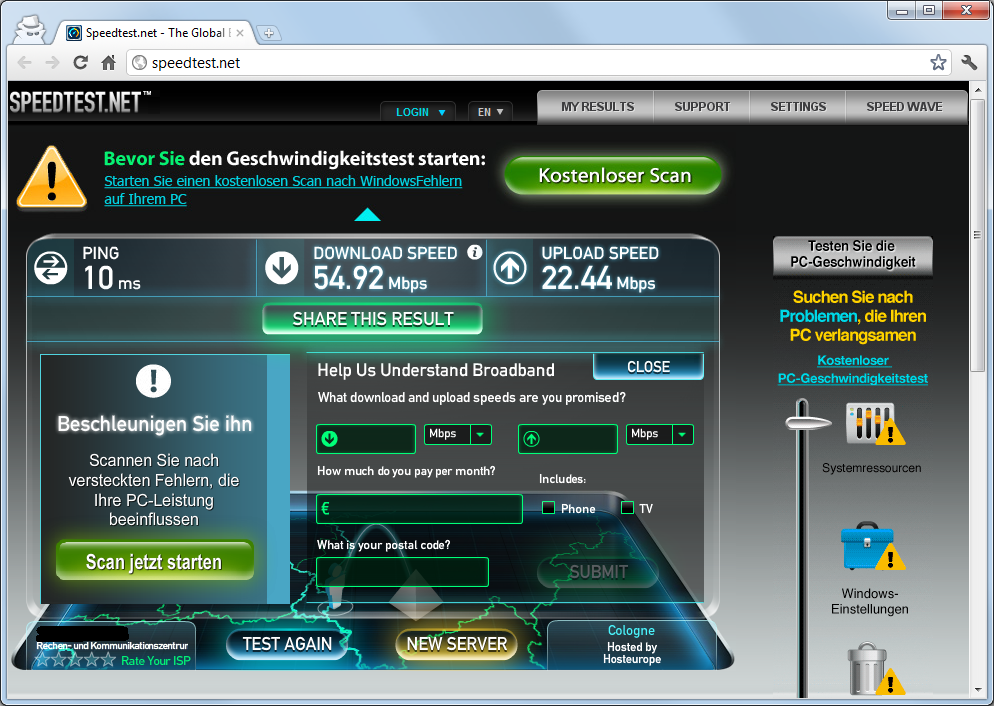Click the Windows-Einstellungen label
994x706 pixels.
point(870,601)
